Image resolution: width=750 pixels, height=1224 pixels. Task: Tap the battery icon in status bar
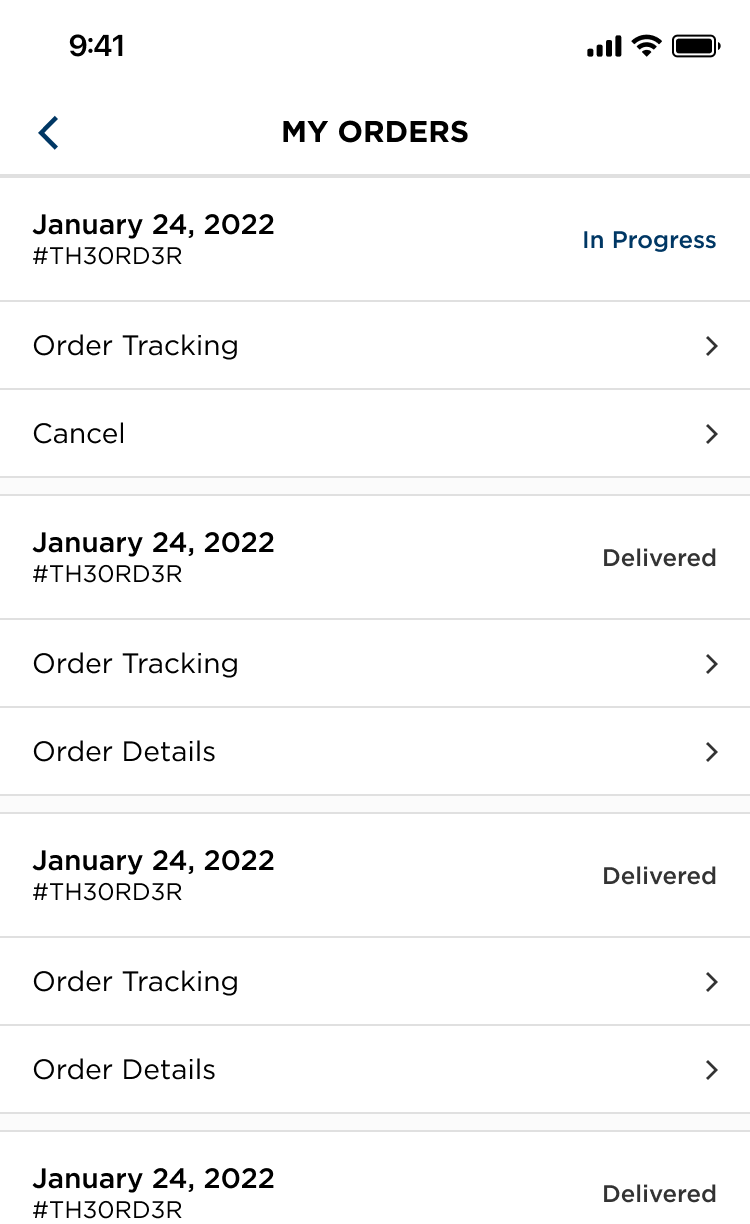696,46
